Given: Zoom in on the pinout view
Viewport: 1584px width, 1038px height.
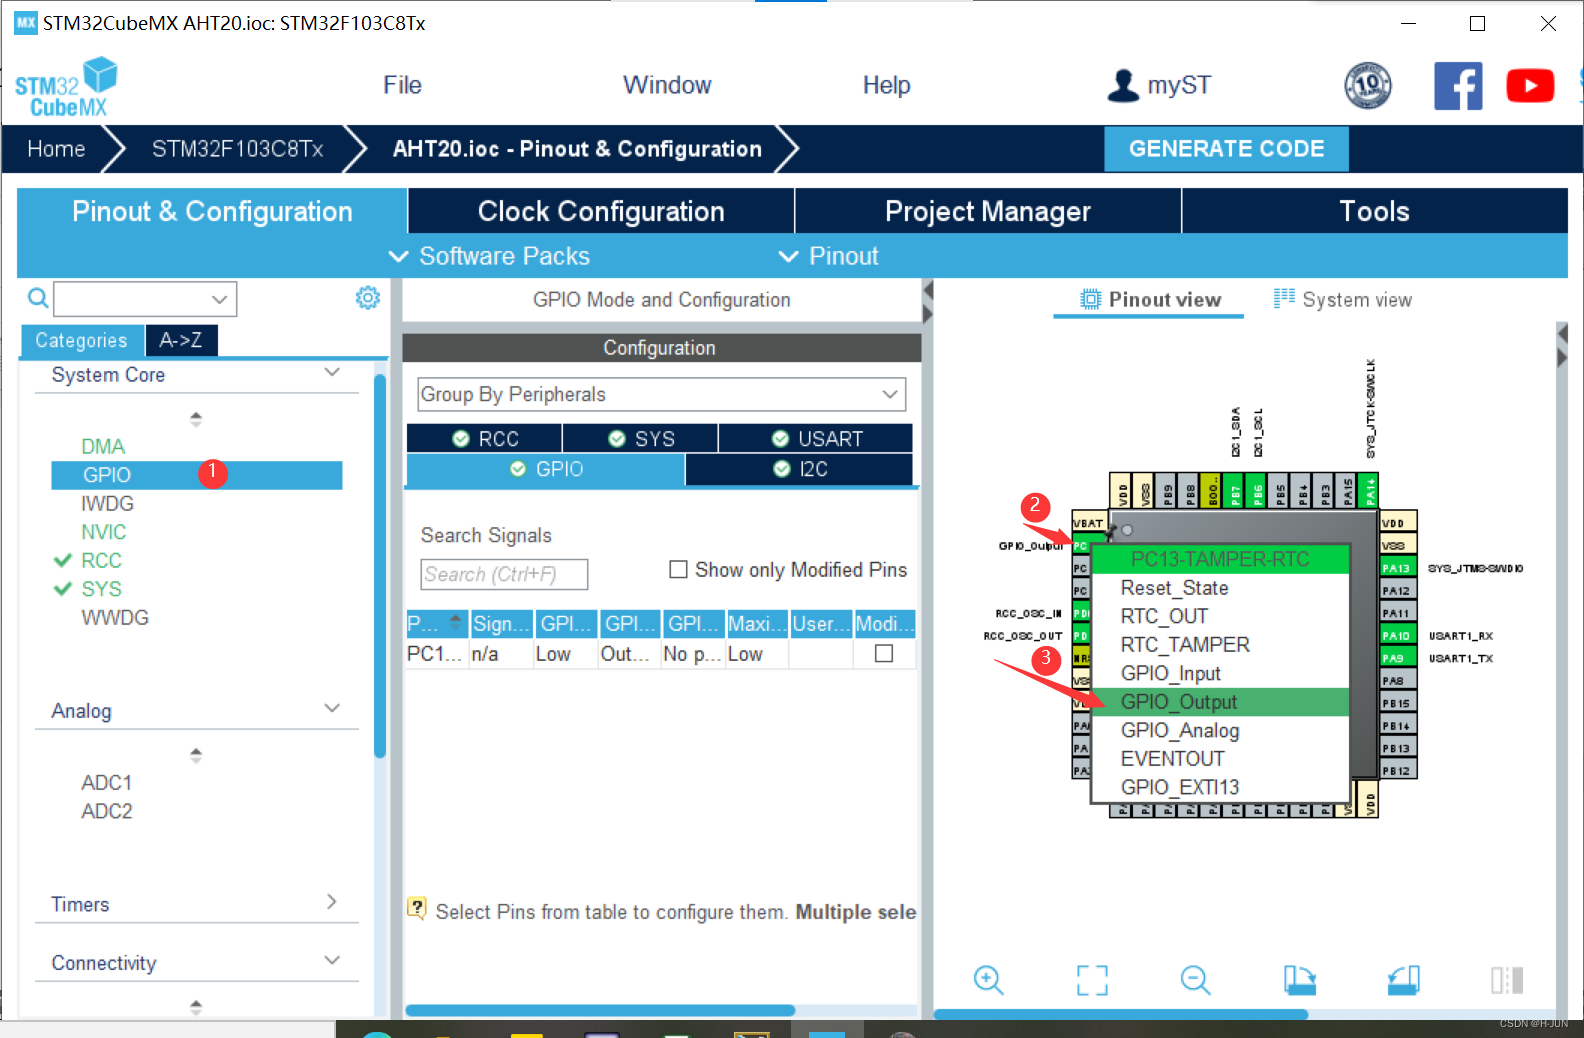Looking at the screenshot, I should [x=988, y=980].
